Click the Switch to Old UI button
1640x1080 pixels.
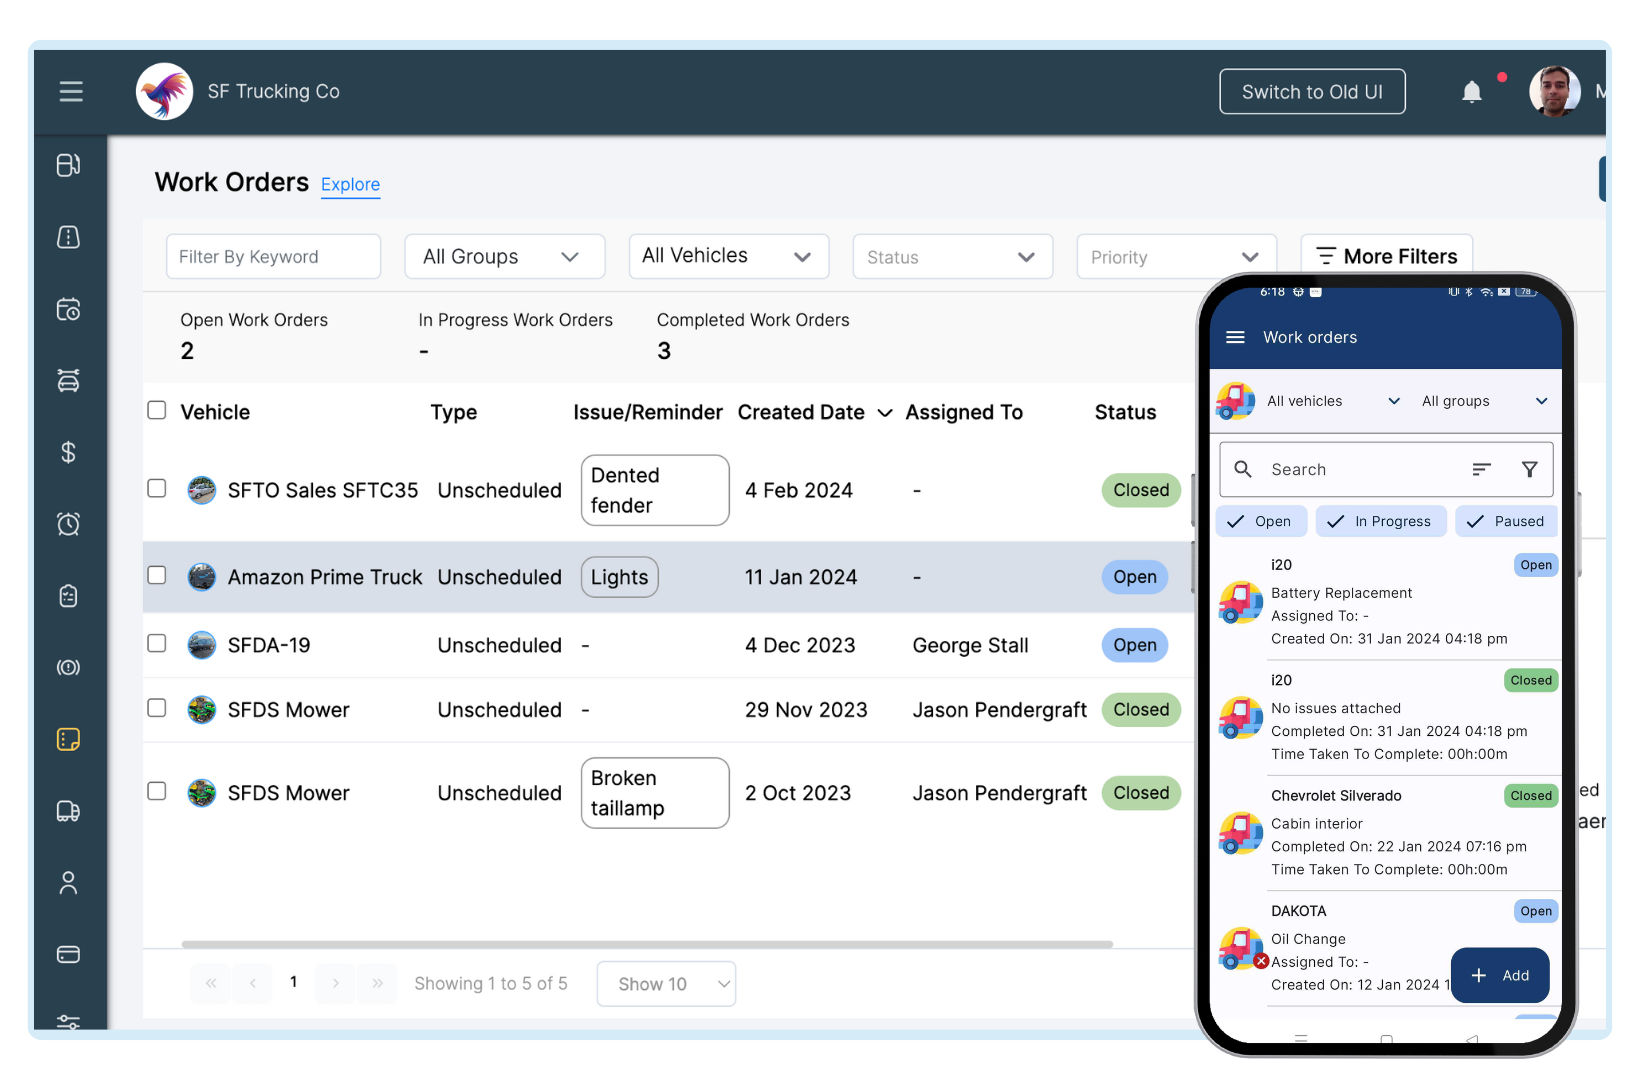click(1312, 91)
